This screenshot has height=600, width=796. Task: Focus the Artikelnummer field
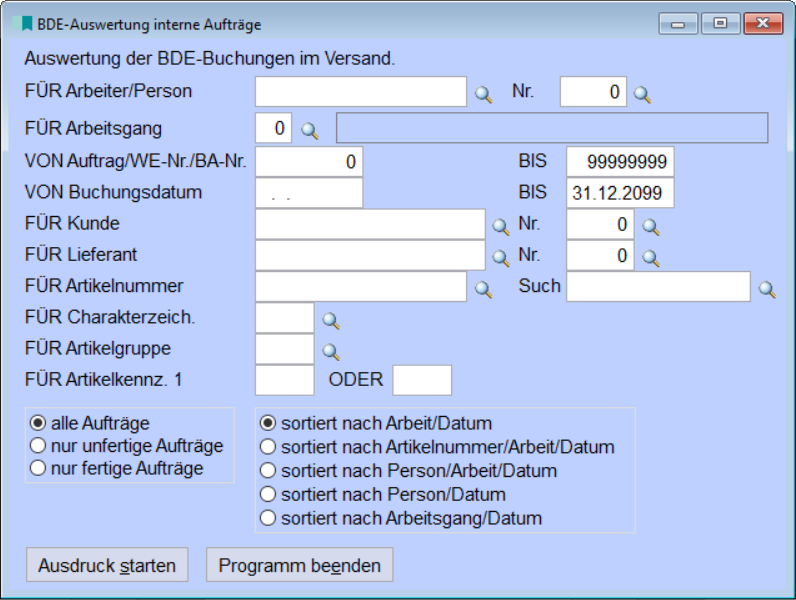click(361, 287)
